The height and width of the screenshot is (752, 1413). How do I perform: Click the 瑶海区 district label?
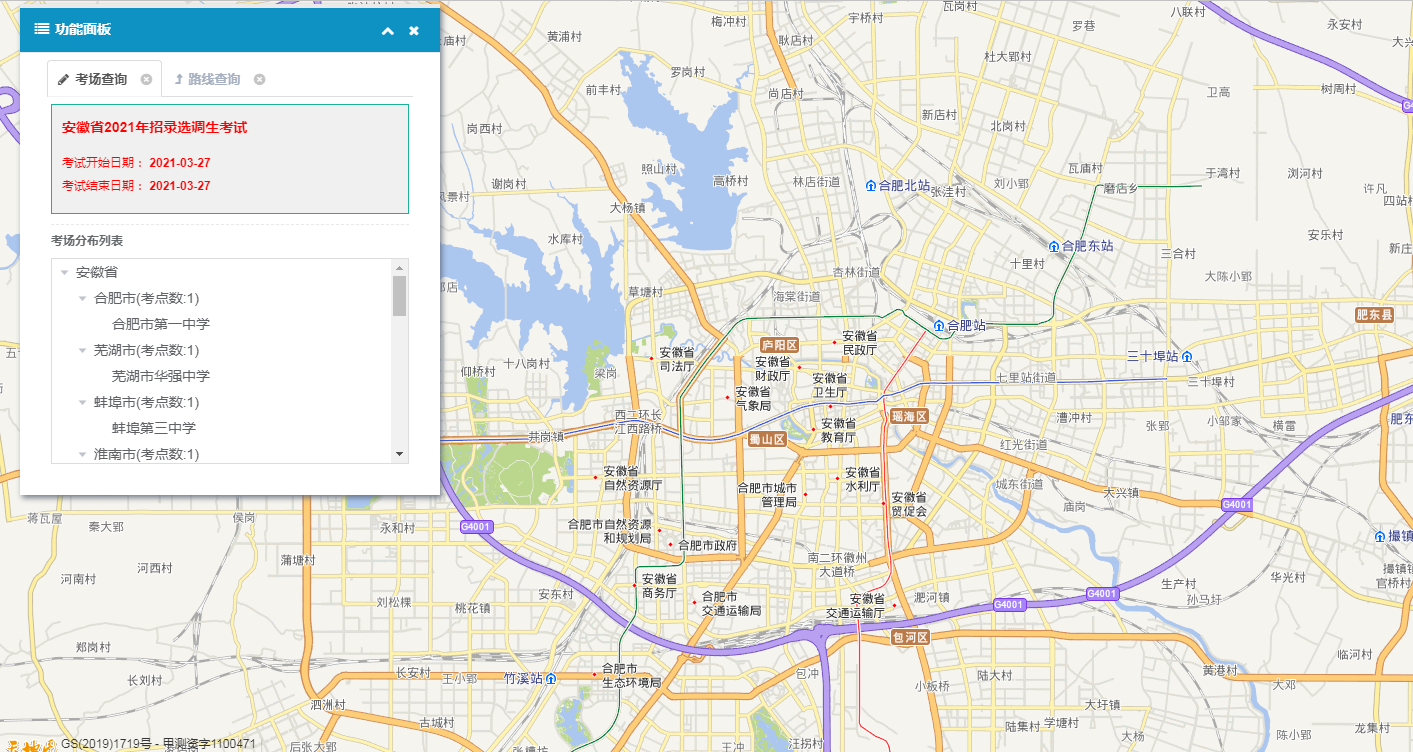[909, 416]
